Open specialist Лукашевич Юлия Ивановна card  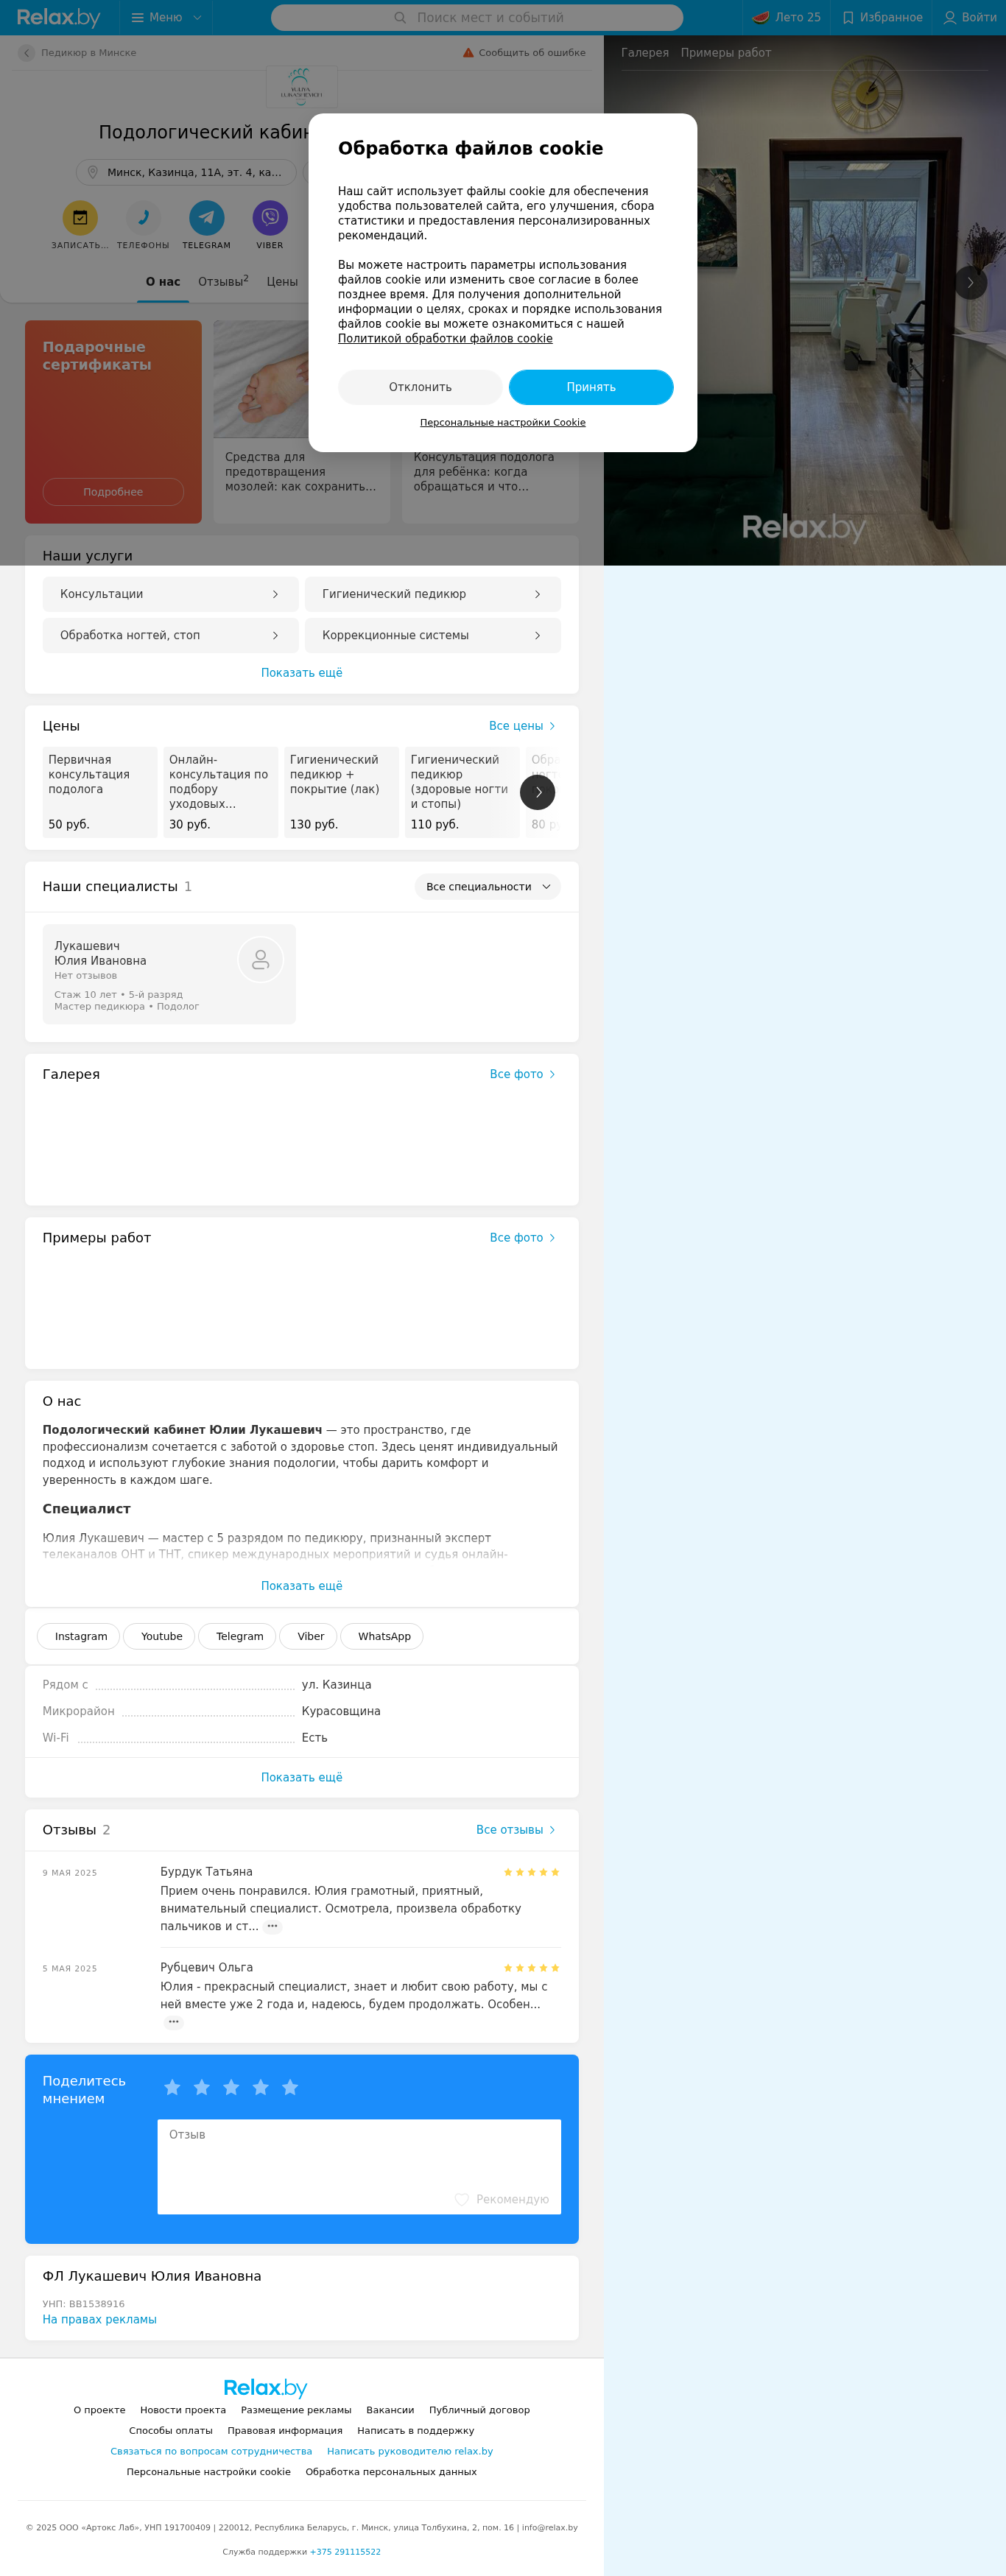(169, 974)
